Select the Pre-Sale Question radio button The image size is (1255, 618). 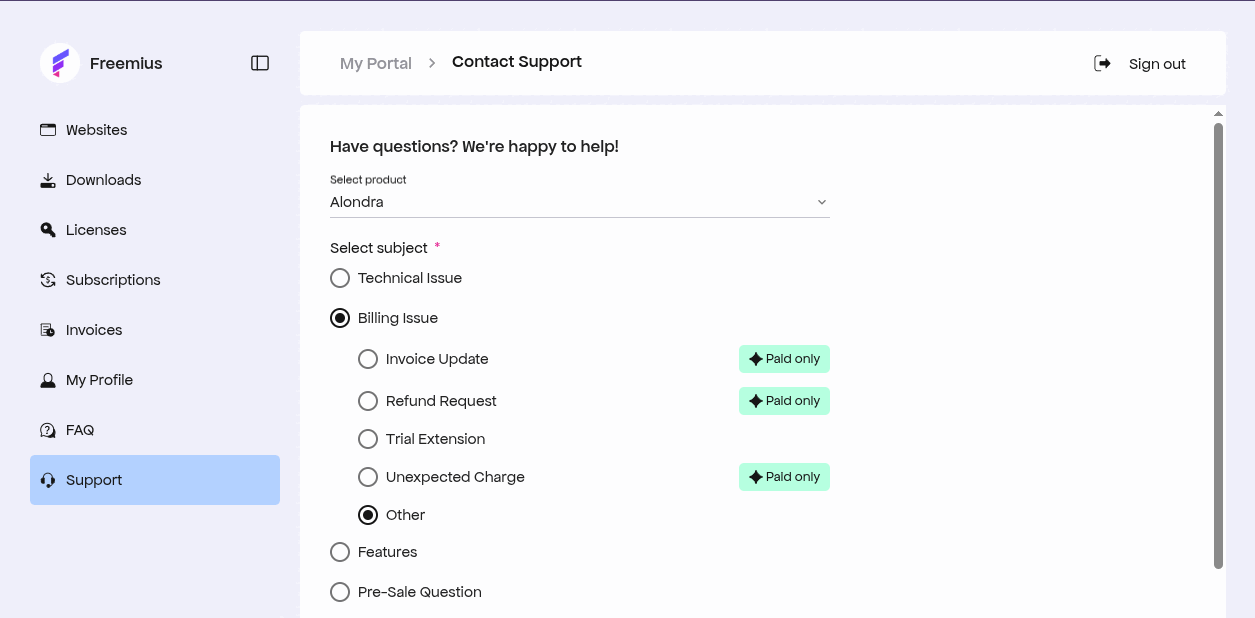tap(340, 592)
